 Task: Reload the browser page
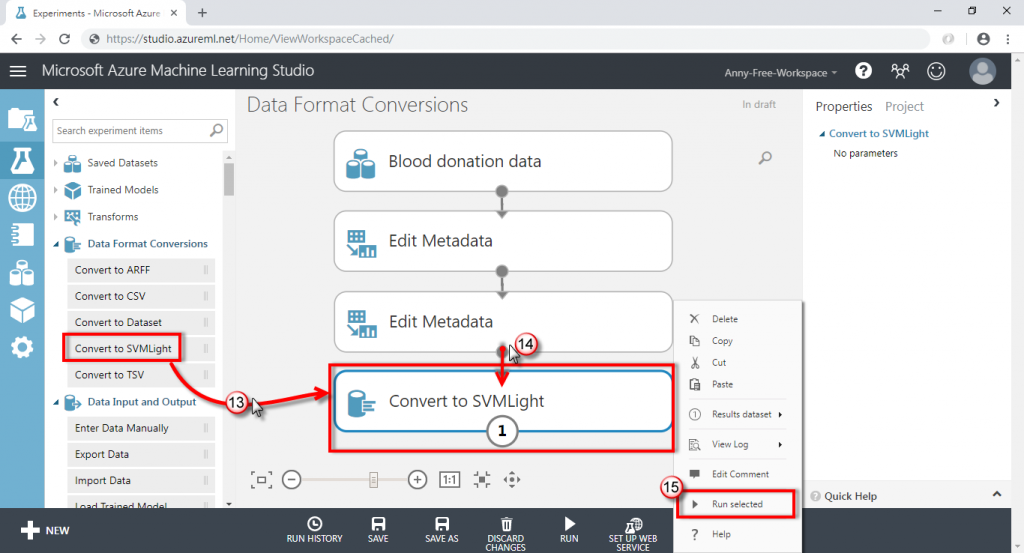[64, 39]
